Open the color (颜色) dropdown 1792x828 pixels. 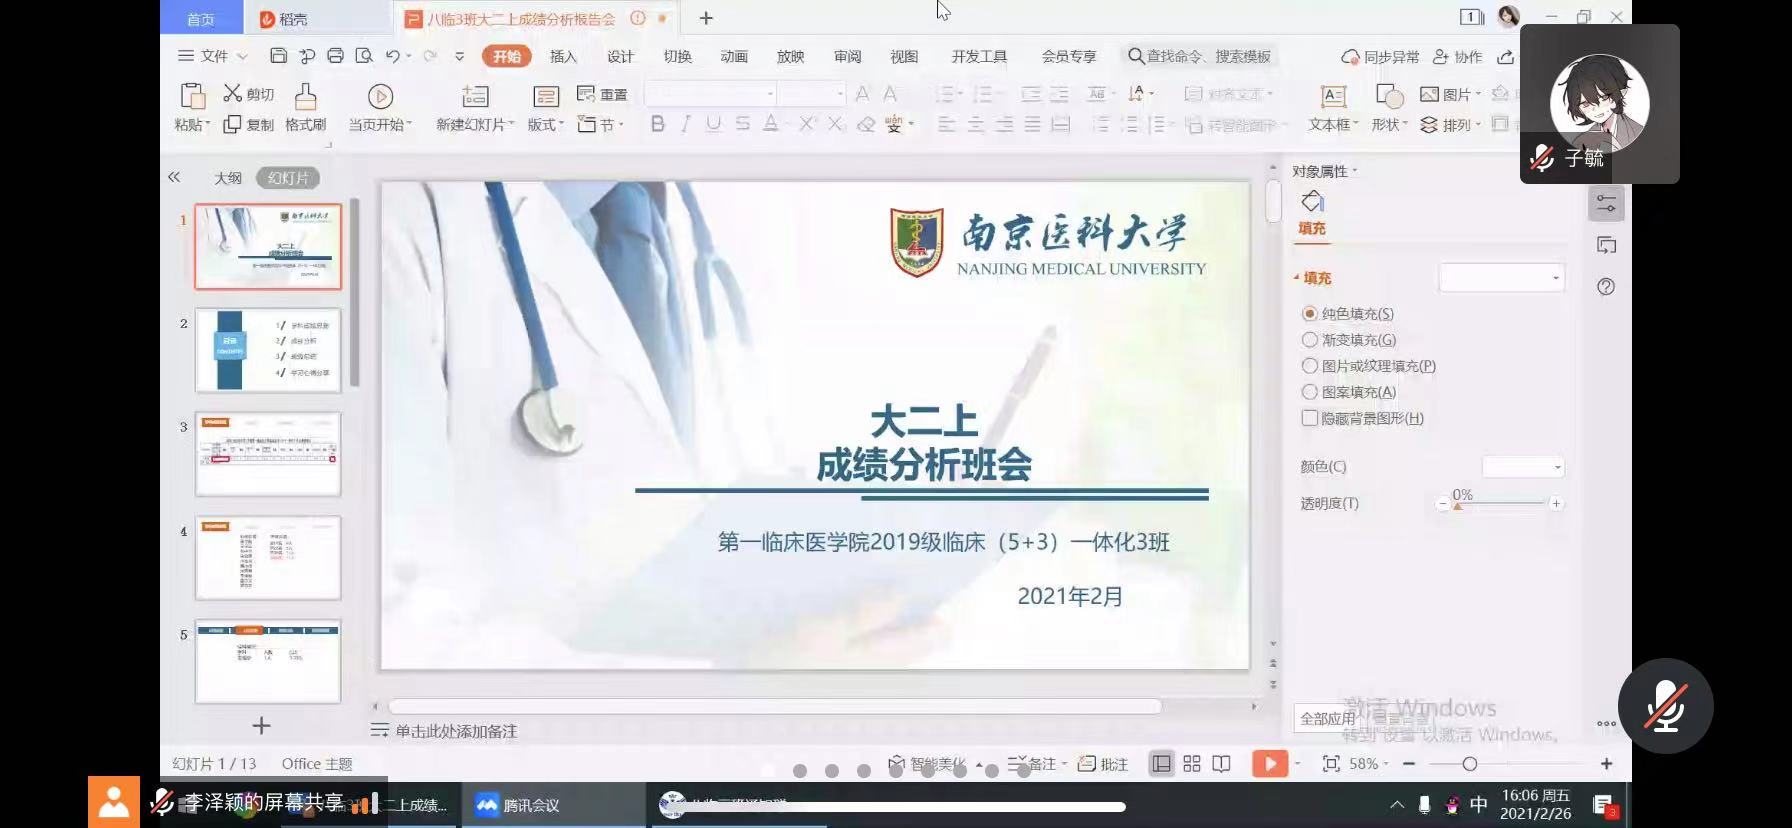[x=1523, y=467]
